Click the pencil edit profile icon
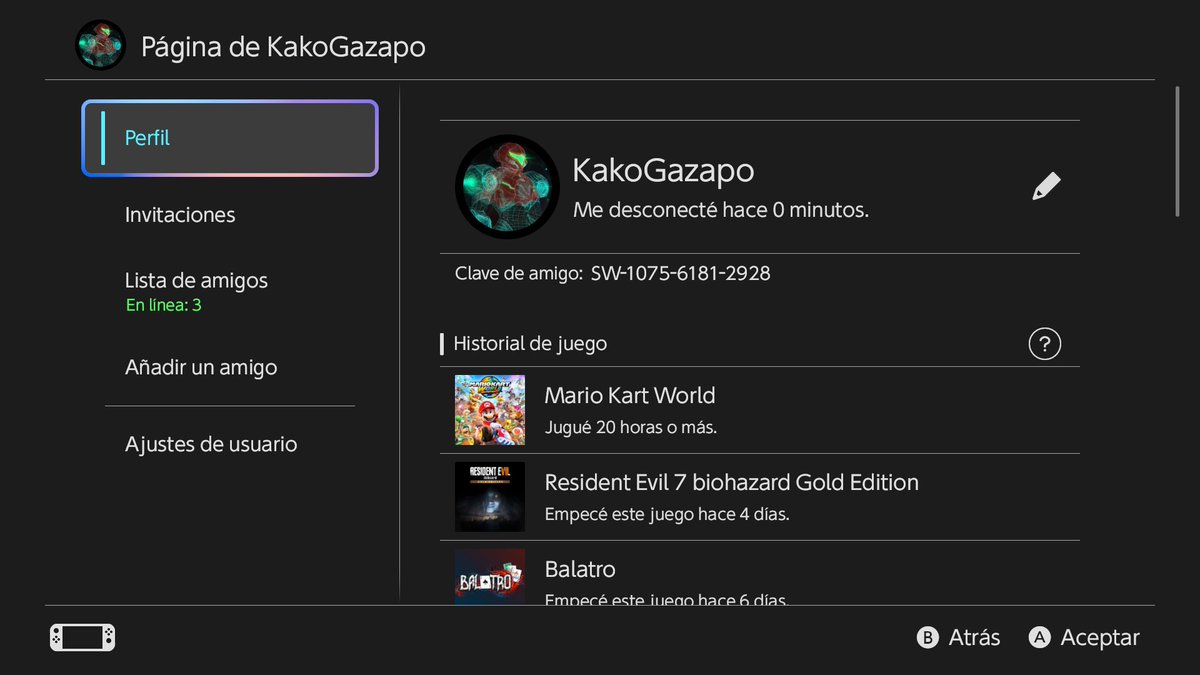This screenshot has width=1200, height=675. click(1046, 186)
